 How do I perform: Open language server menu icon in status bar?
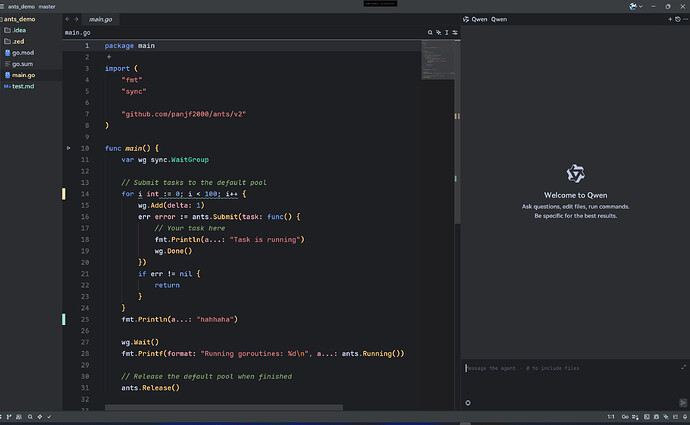click(x=635, y=417)
